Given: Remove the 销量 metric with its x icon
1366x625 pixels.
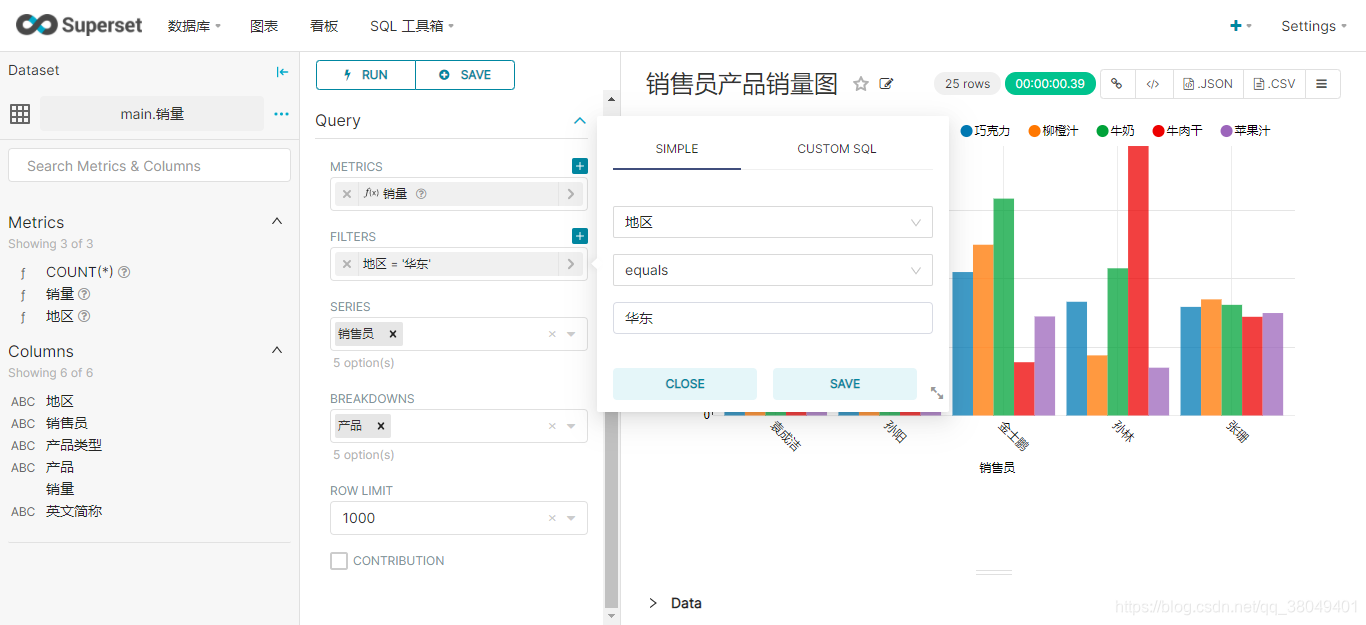Looking at the screenshot, I should point(347,194).
